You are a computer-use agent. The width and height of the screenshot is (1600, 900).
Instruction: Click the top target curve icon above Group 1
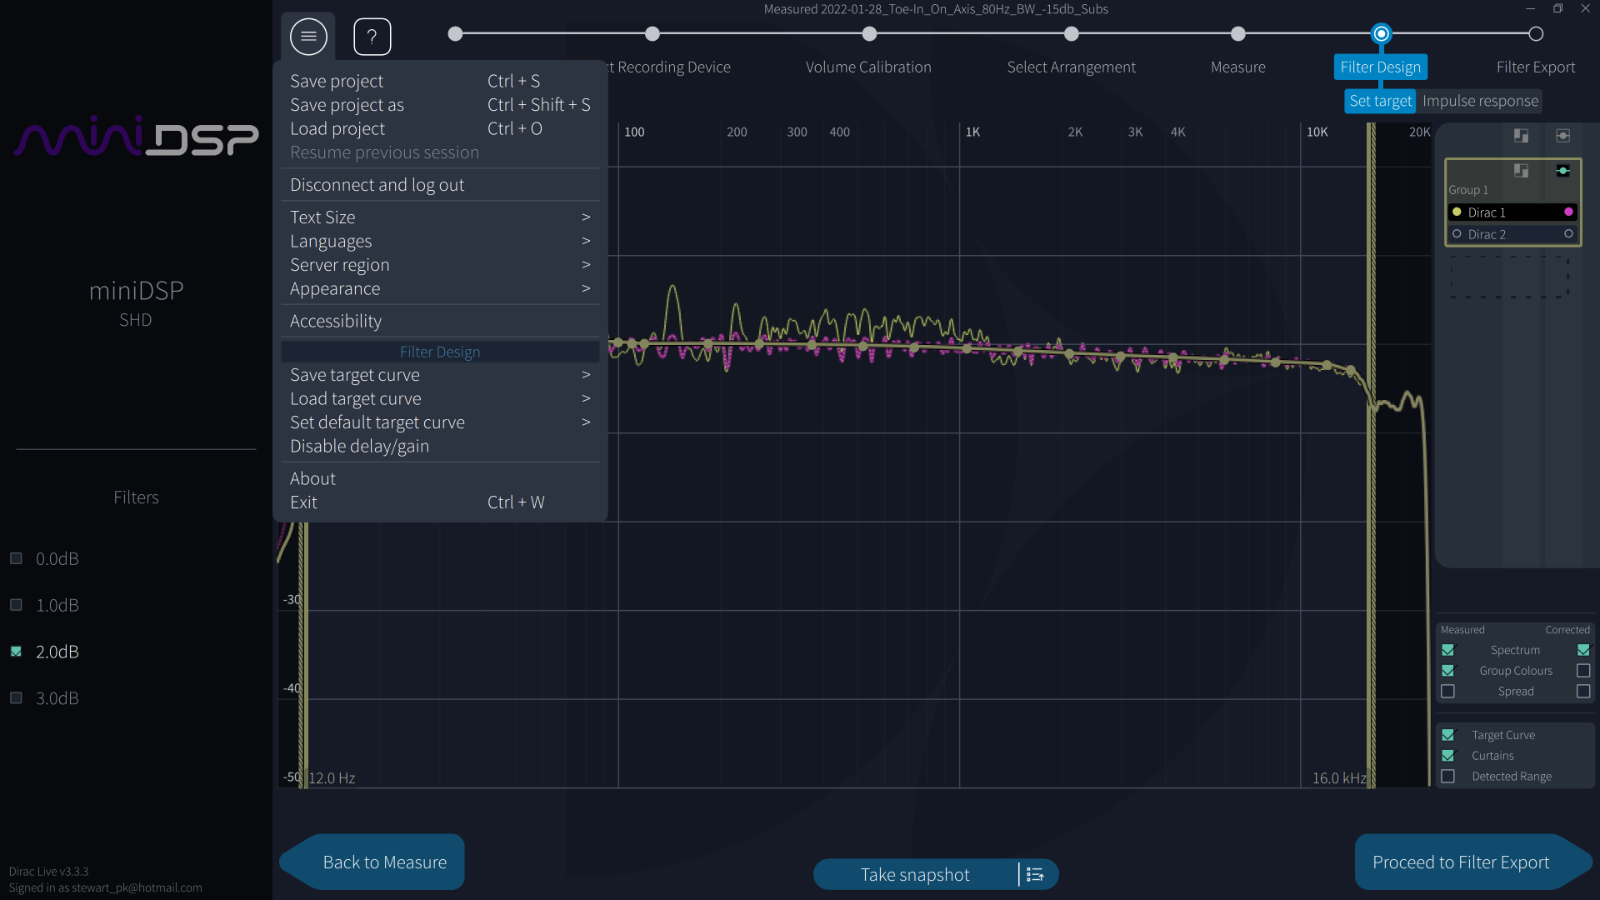pos(1562,136)
